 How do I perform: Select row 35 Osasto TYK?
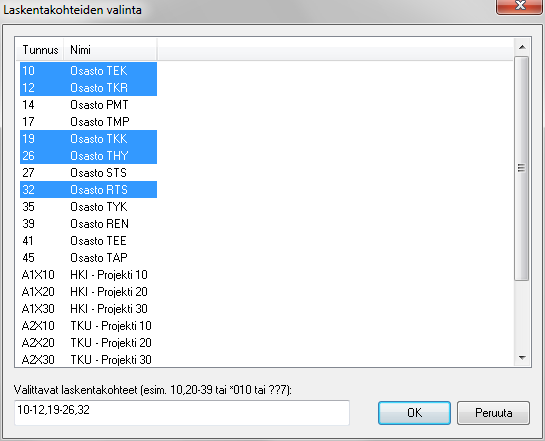(x=88, y=207)
